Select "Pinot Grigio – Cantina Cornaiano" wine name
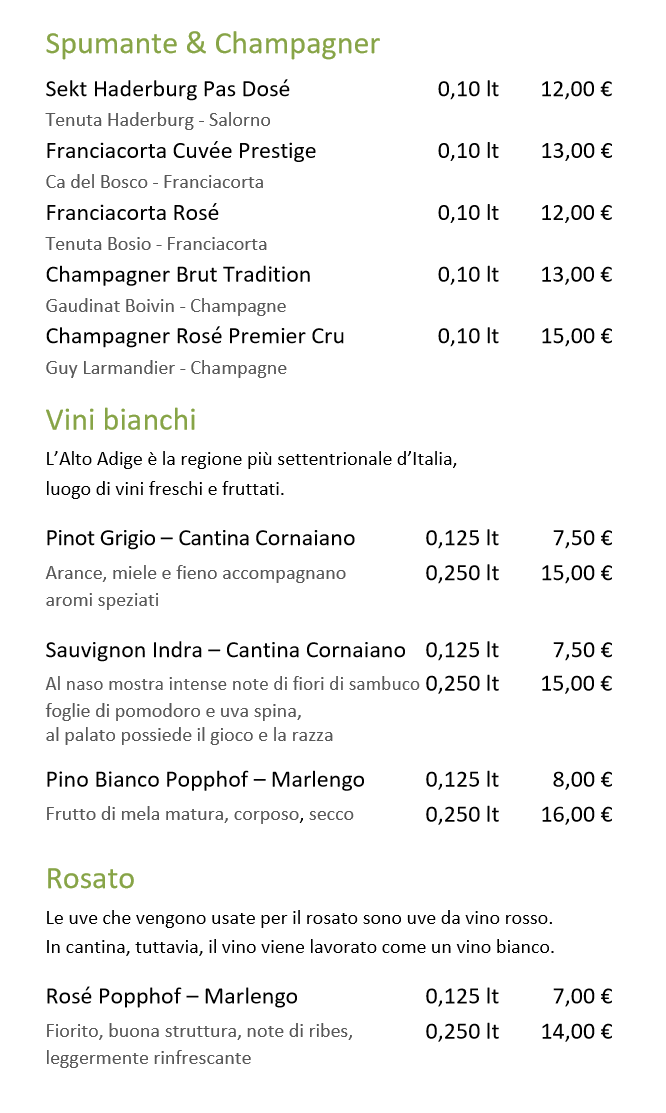 [200, 538]
